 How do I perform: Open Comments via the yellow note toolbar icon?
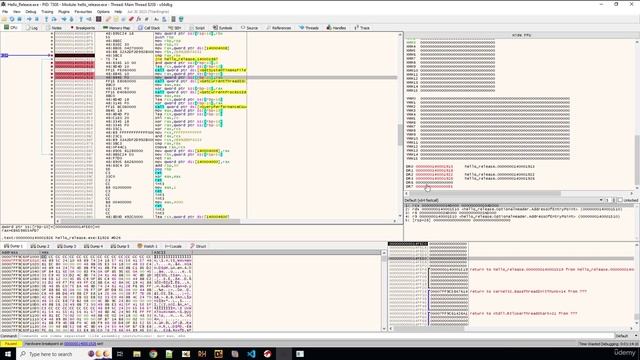(x=116, y=19)
